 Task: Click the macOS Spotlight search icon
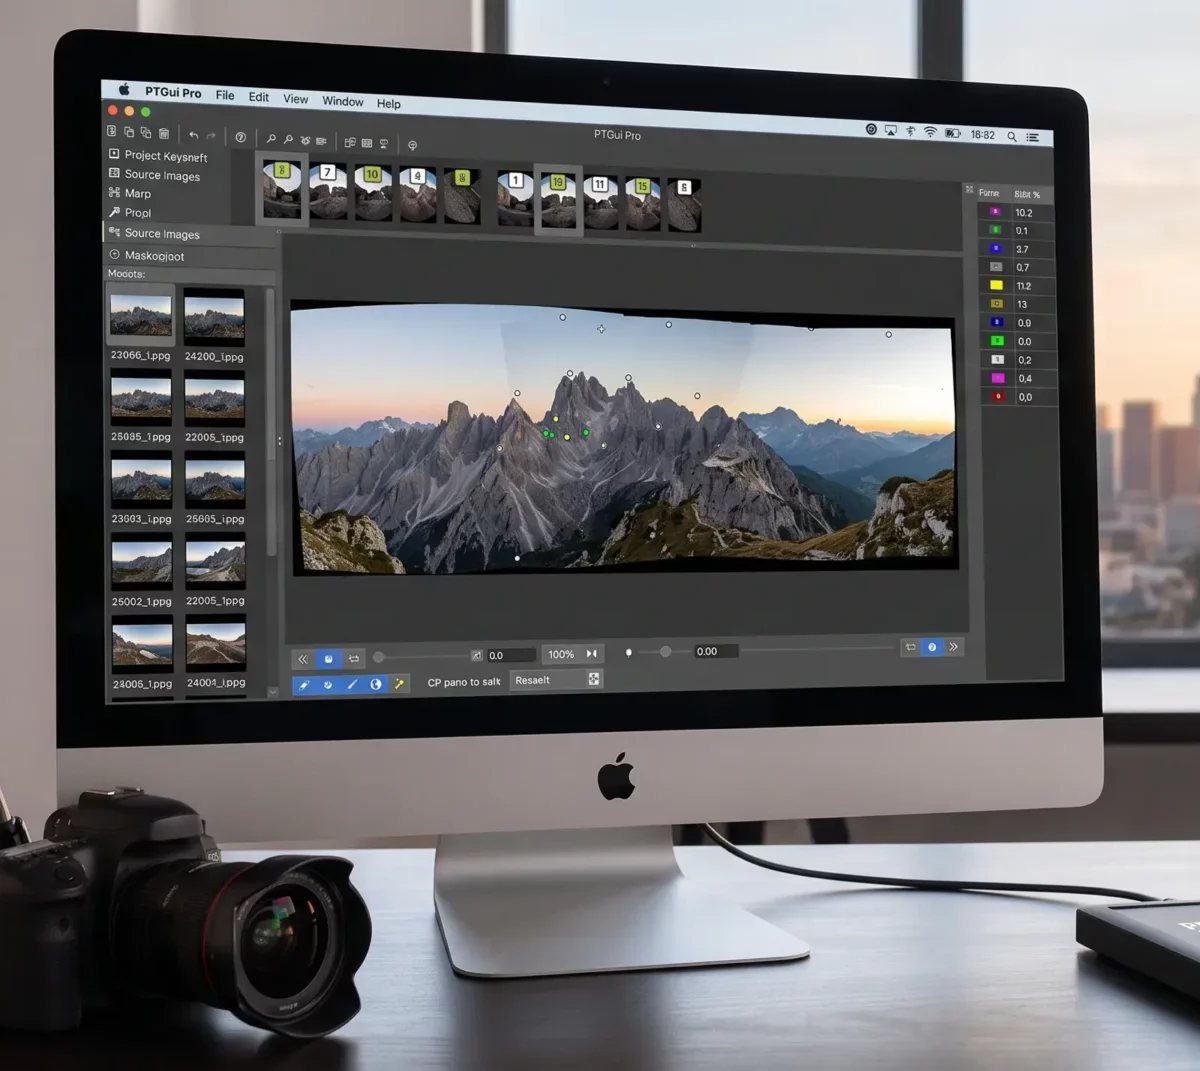(1012, 136)
